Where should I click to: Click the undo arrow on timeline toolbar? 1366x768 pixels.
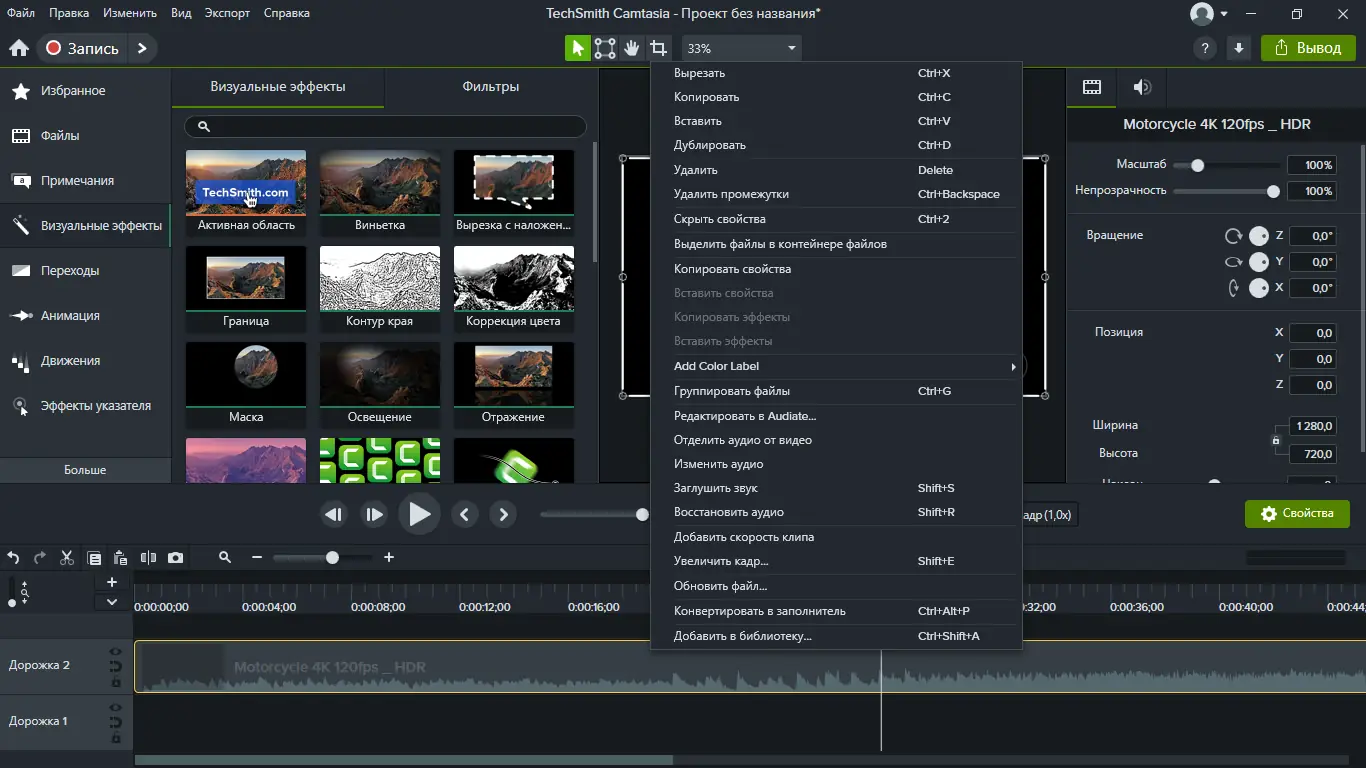coord(13,558)
